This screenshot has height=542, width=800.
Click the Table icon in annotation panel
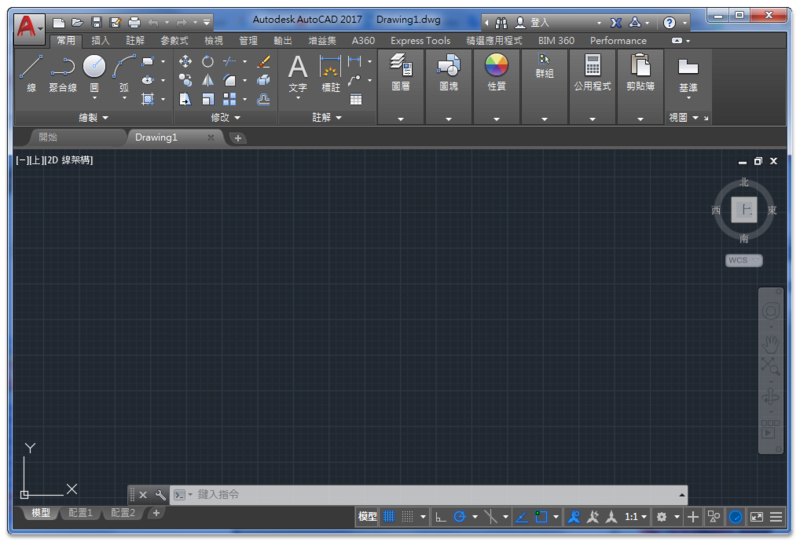coord(356,99)
